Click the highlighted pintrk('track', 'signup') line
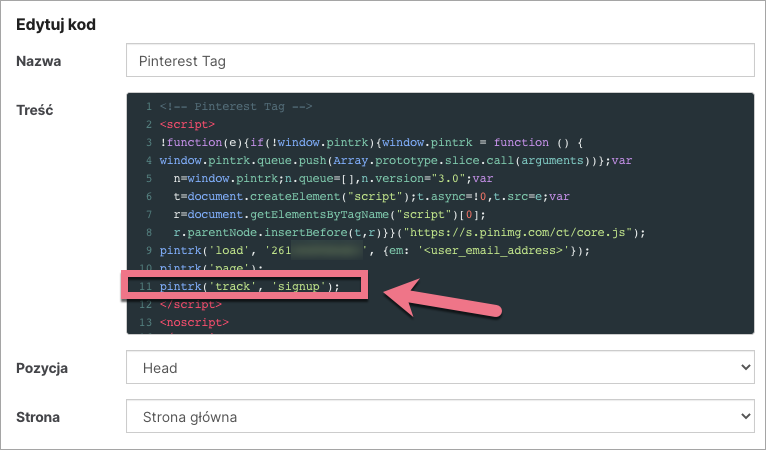This screenshot has height=450, width=766. 249,286
